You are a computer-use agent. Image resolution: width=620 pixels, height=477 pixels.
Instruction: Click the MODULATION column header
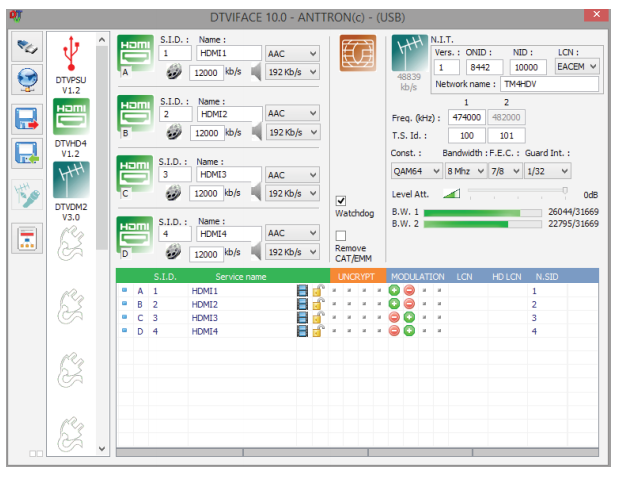click(418, 275)
